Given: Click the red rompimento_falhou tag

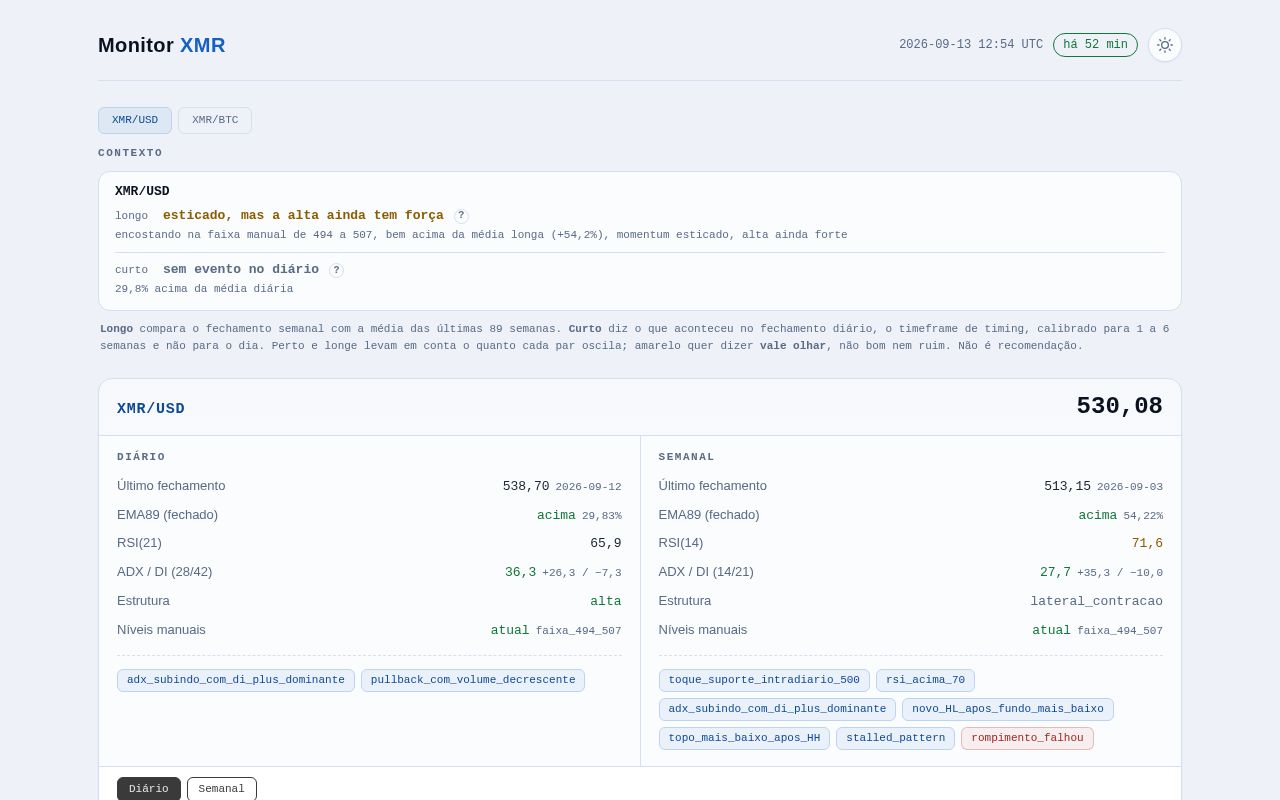Looking at the screenshot, I should coord(1027,738).
